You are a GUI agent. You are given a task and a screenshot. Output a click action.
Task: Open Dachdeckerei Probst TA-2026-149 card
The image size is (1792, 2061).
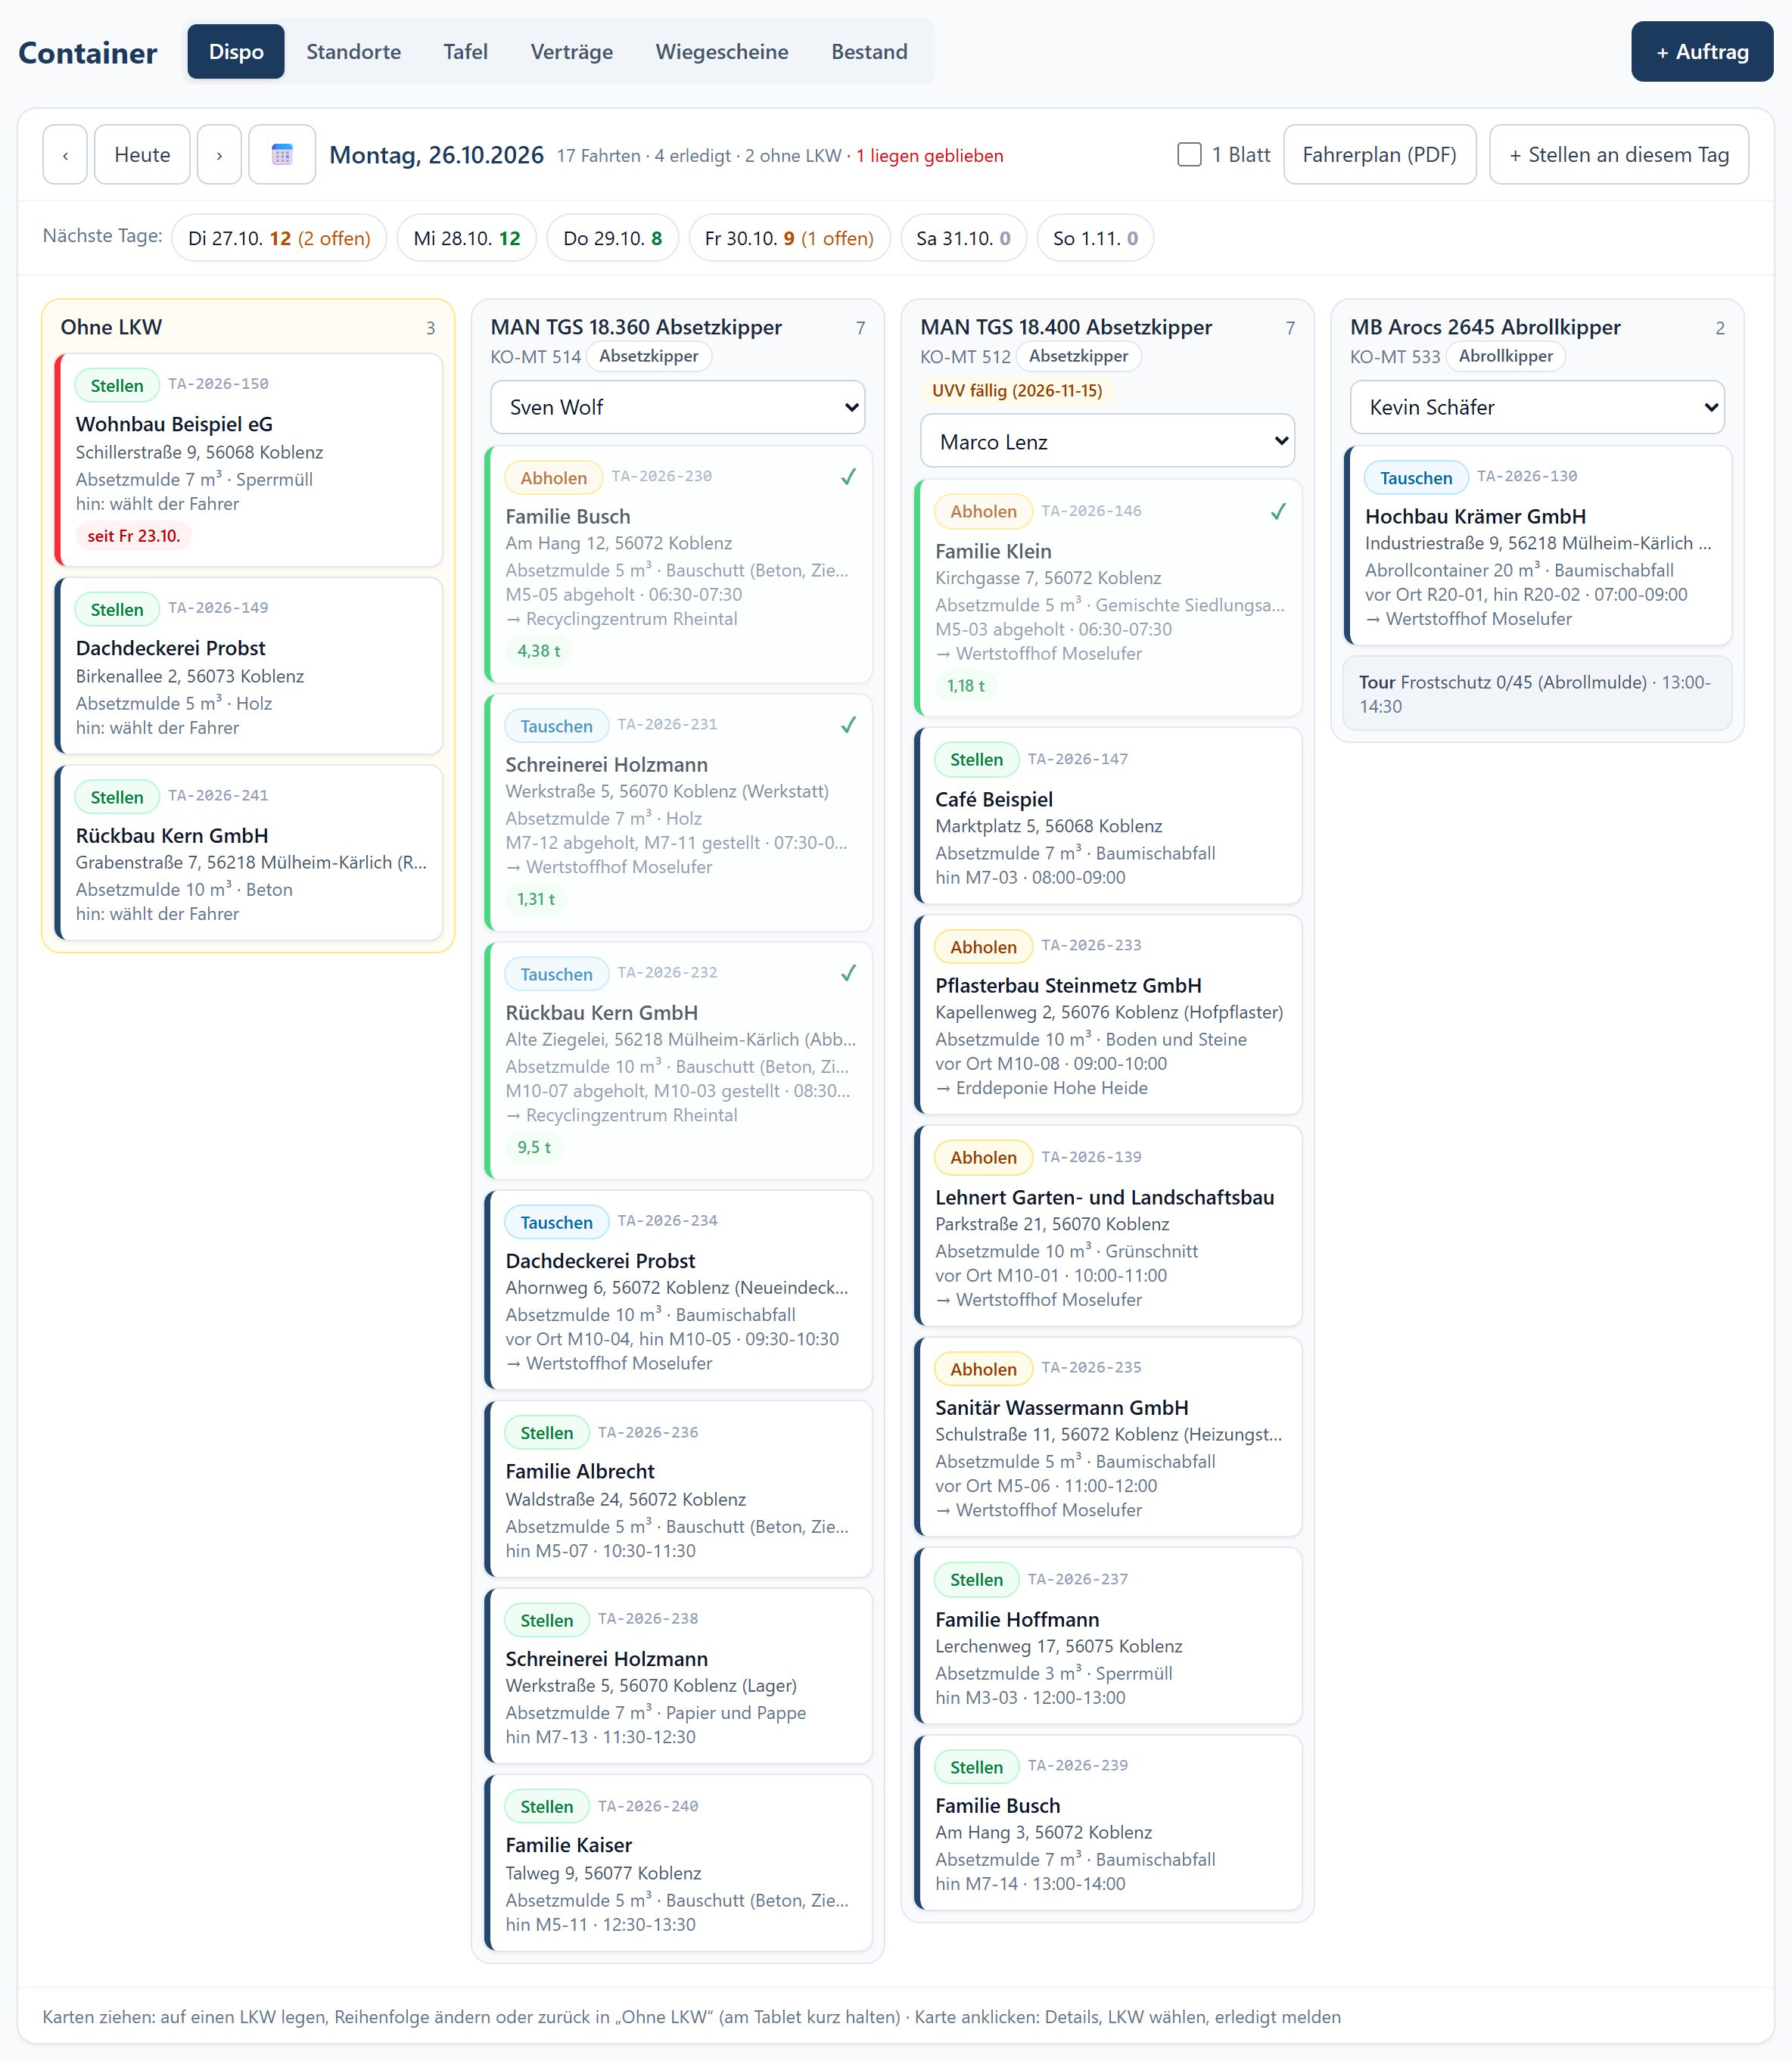tap(249, 666)
